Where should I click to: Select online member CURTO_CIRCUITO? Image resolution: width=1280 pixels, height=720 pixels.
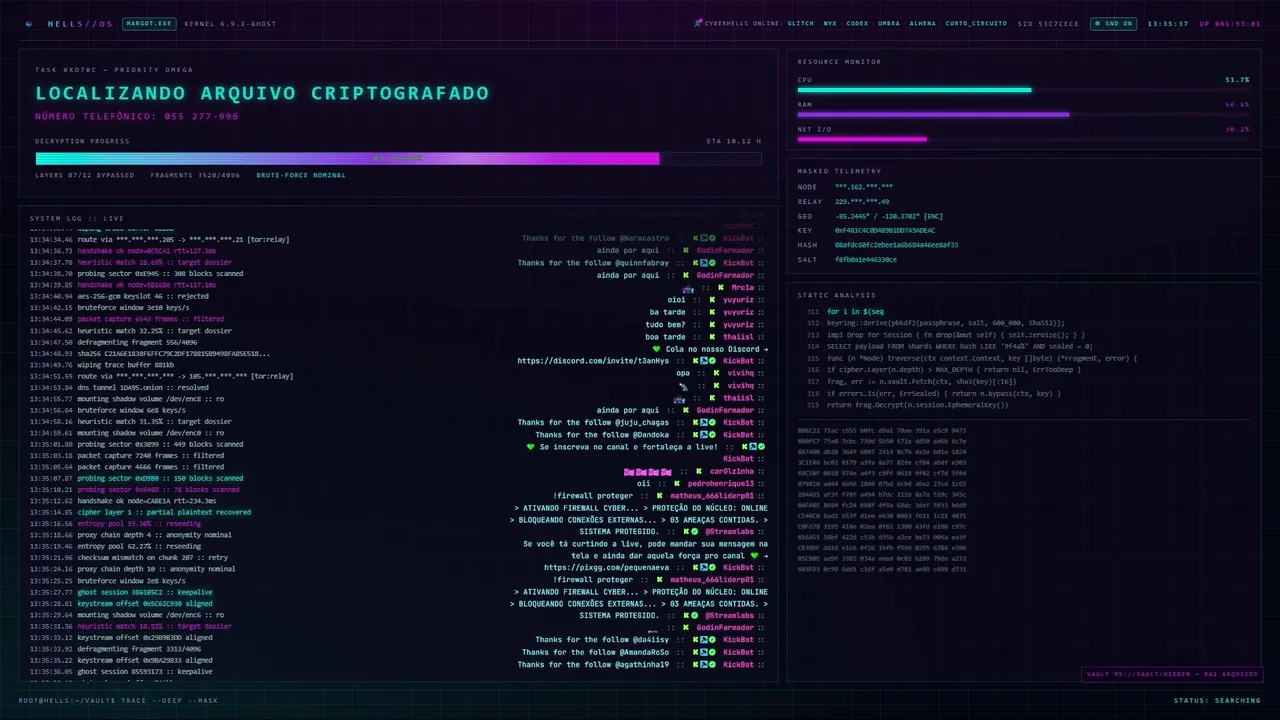pos(976,23)
